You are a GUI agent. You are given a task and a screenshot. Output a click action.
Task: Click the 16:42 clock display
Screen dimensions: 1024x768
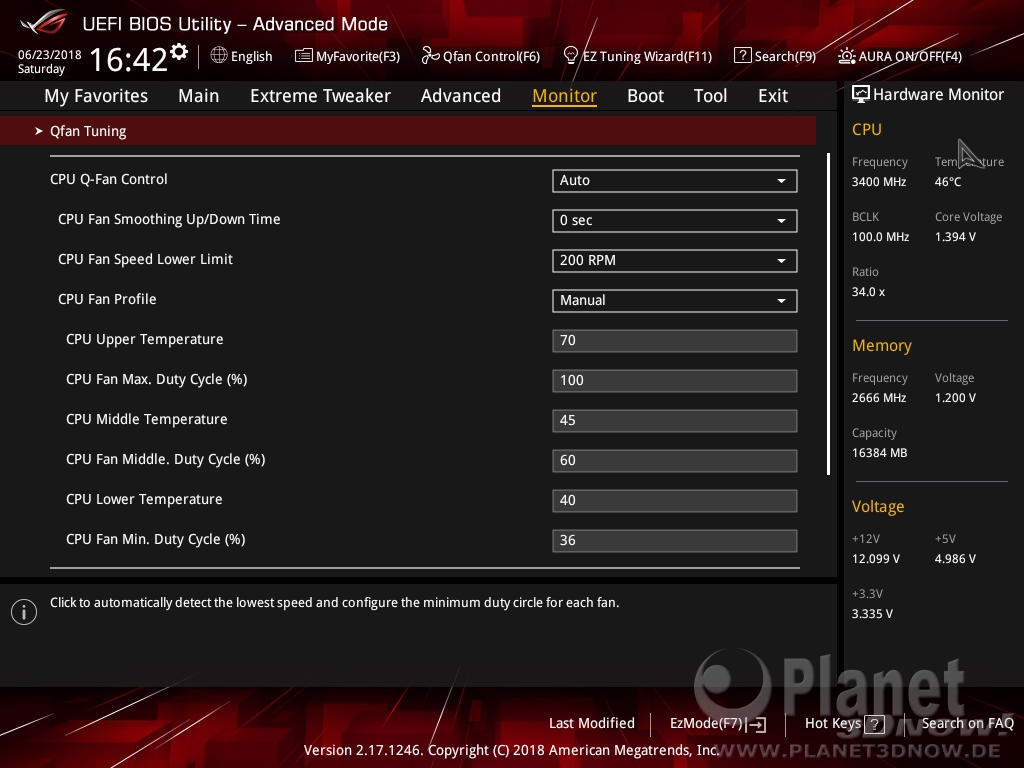click(x=129, y=59)
